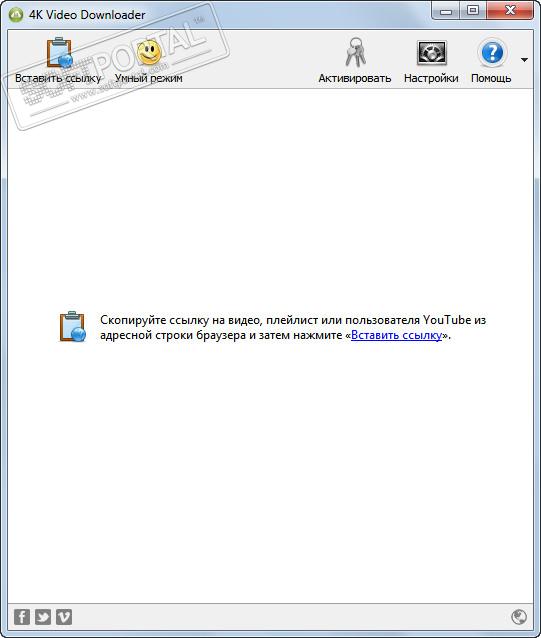Open the Twitter page icon
The width and height of the screenshot is (541, 638).
(43, 617)
